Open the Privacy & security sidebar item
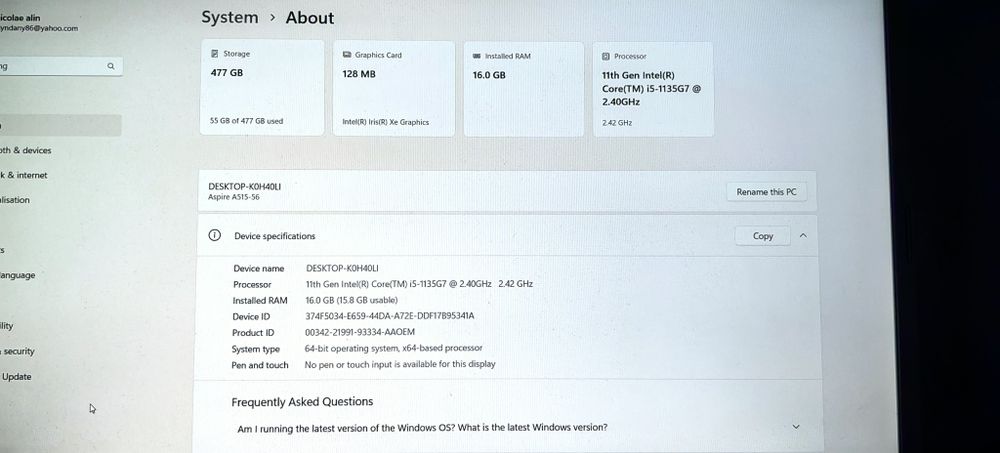Image resolution: width=1000 pixels, height=453 pixels. point(18,352)
